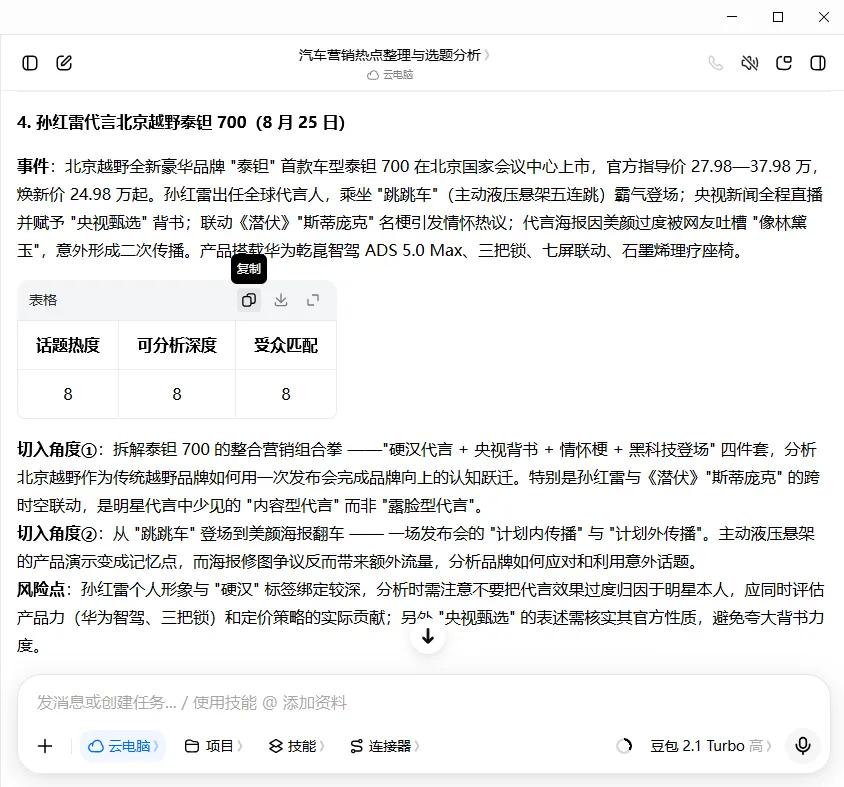Select the 受众匹配 table header

pos(286,345)
